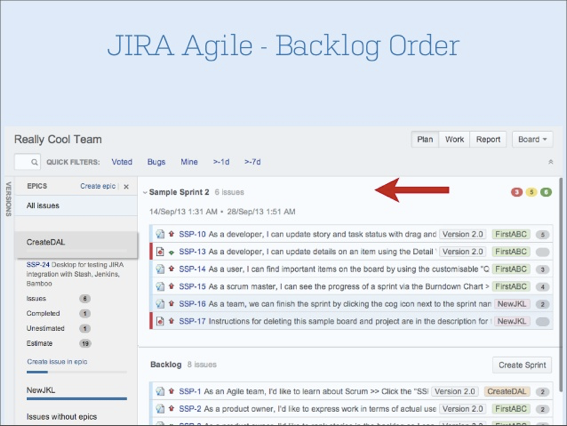Collapse the header with double chevron icon
567x426 pixels.
tap(551, 162)
